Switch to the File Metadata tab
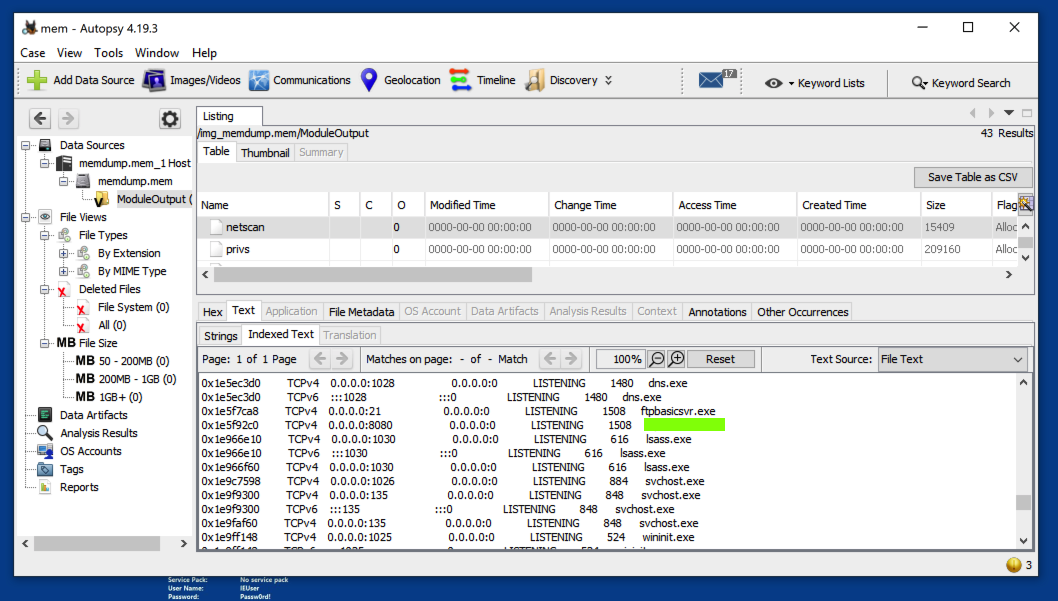This screenshot has width=1058, height=601. tap(361, 312)
